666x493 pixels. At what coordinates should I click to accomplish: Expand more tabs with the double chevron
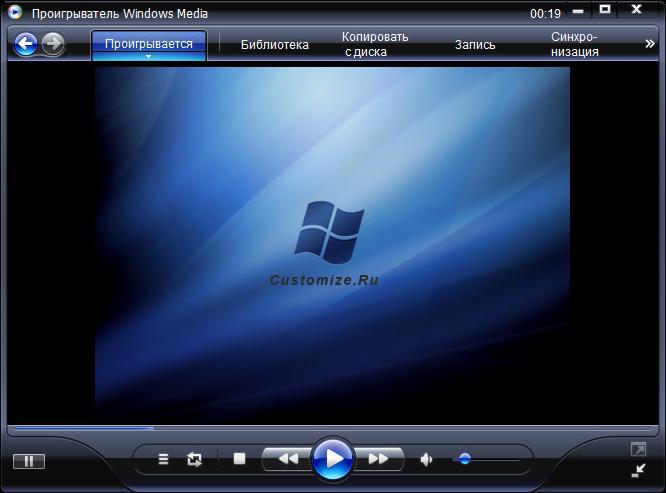click(649, 44)
